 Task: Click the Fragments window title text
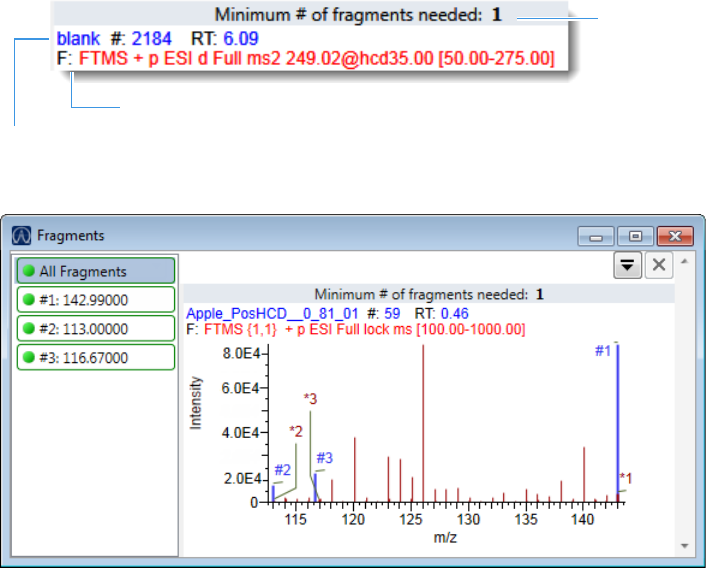point(70,235)
